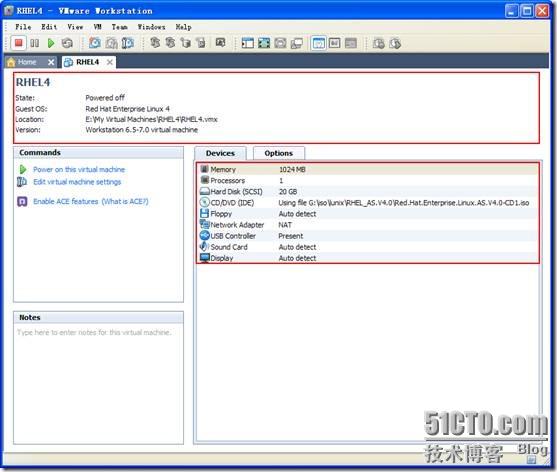557x472 pixels.
Task: Click the Commands panel header
Action: coord(98,153)
